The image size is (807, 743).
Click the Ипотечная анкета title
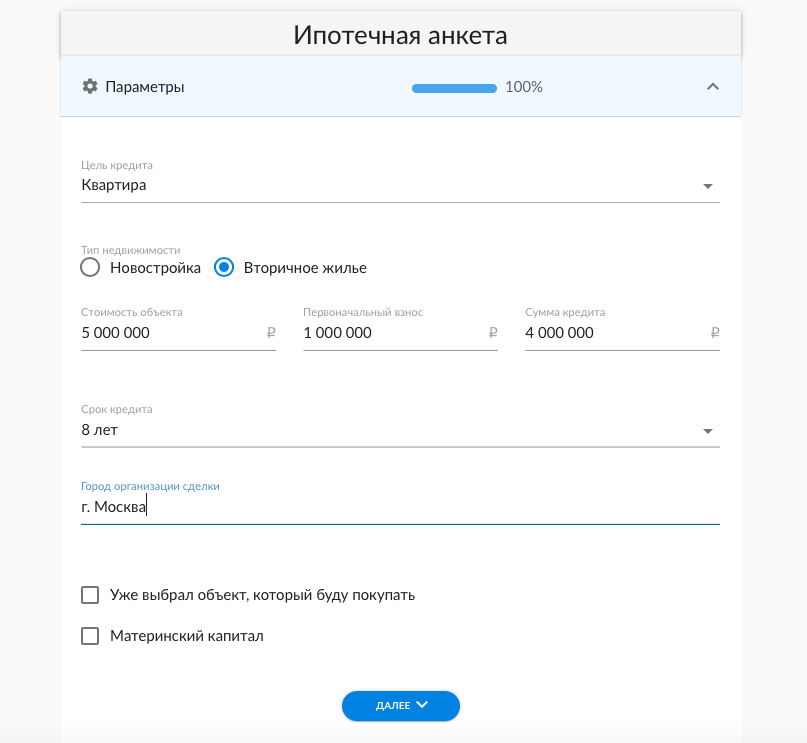coord(401,36)
